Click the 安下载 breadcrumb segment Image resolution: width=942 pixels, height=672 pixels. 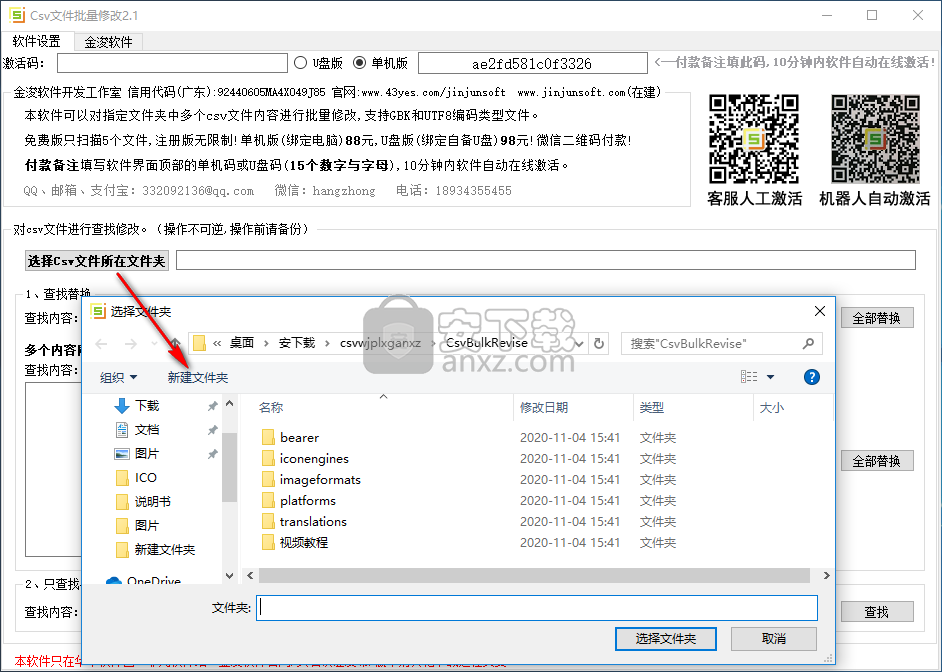pyautogui.click(x=297, y=343)
